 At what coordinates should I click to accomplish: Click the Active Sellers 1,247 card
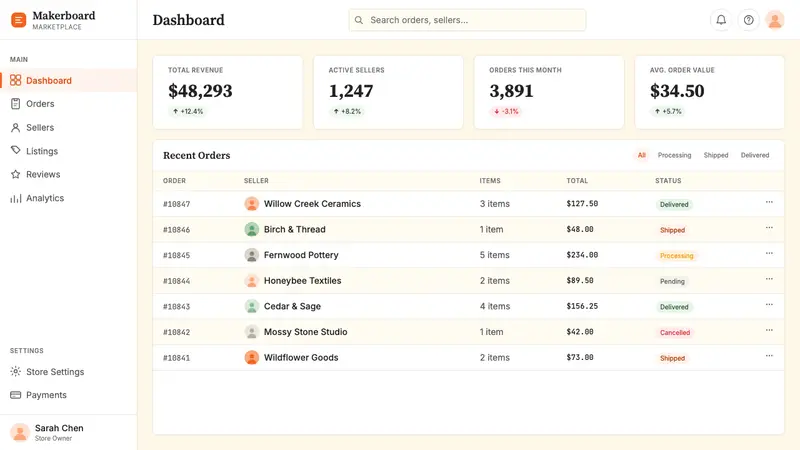[388, 92]
